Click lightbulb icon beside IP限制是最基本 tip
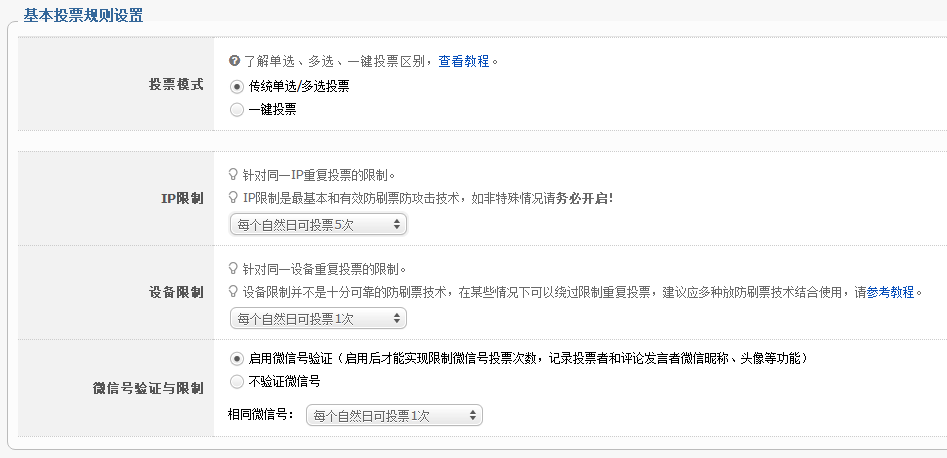This screenshot has width=947, height=458. point(234,198)
